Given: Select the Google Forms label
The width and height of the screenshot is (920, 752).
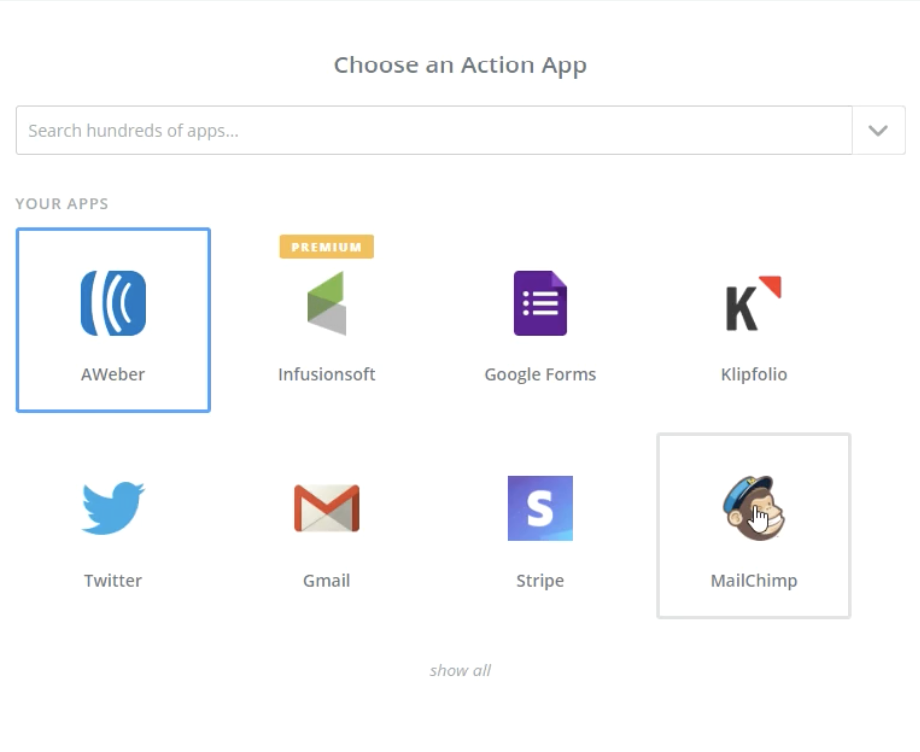Looking at the screenshot, I should coord(540,374).
